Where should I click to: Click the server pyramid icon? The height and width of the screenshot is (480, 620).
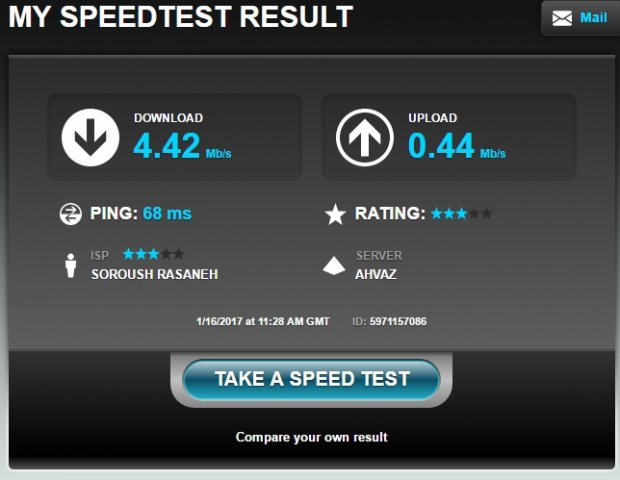[334, 265]
